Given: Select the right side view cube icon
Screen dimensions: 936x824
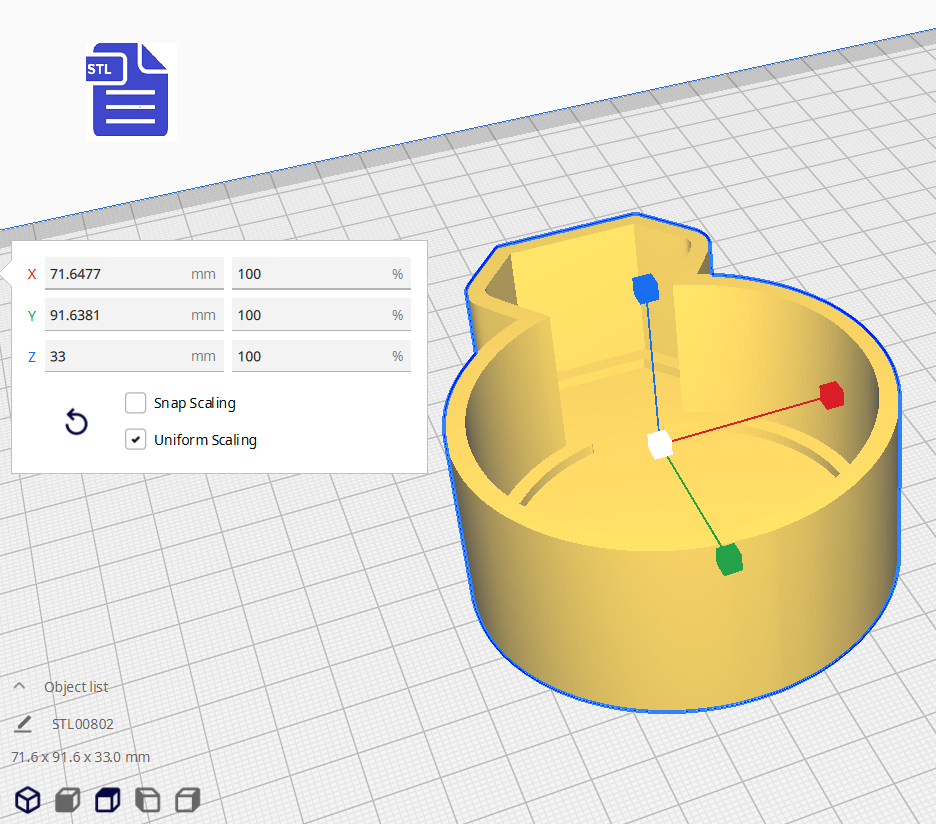Looking at the screenshot, I should tap(187, 800).
